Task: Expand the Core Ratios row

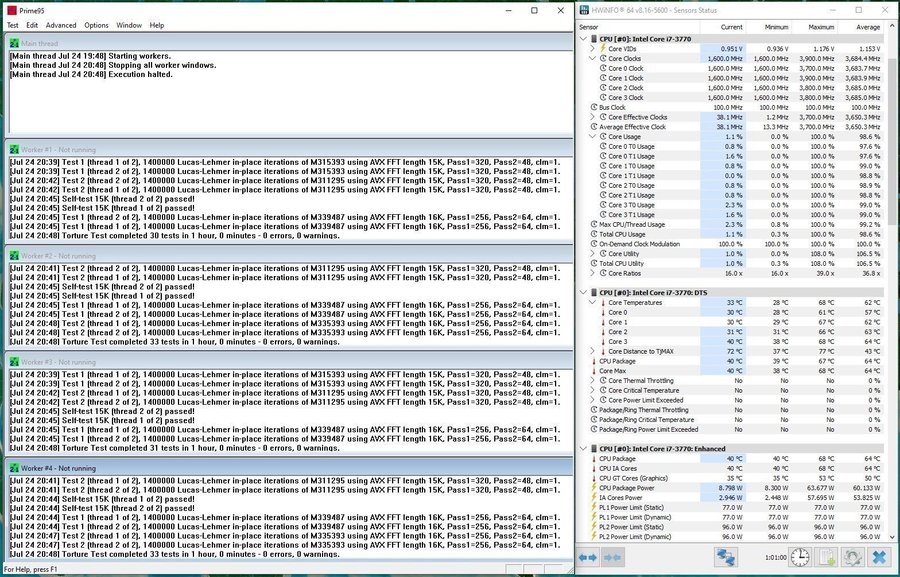Action: click(592, 273)
